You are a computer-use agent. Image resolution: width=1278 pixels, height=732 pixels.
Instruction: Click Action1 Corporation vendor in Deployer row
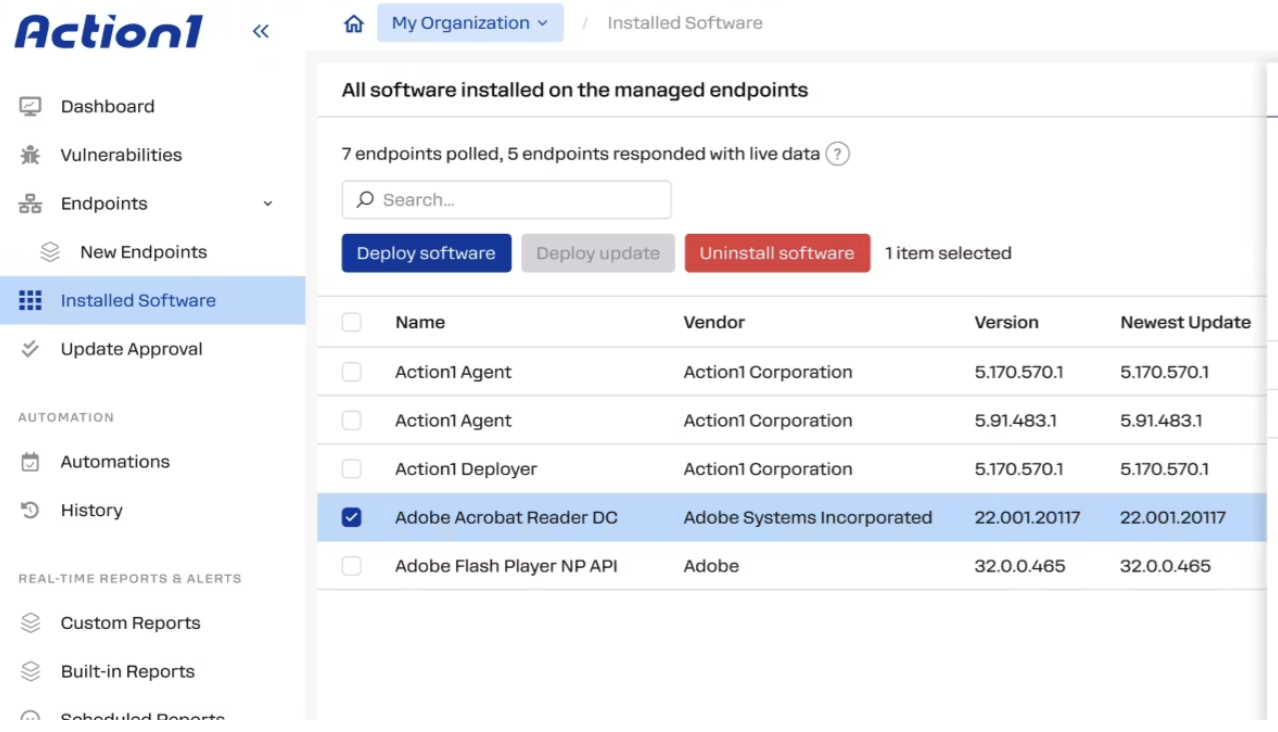point(768,469)
